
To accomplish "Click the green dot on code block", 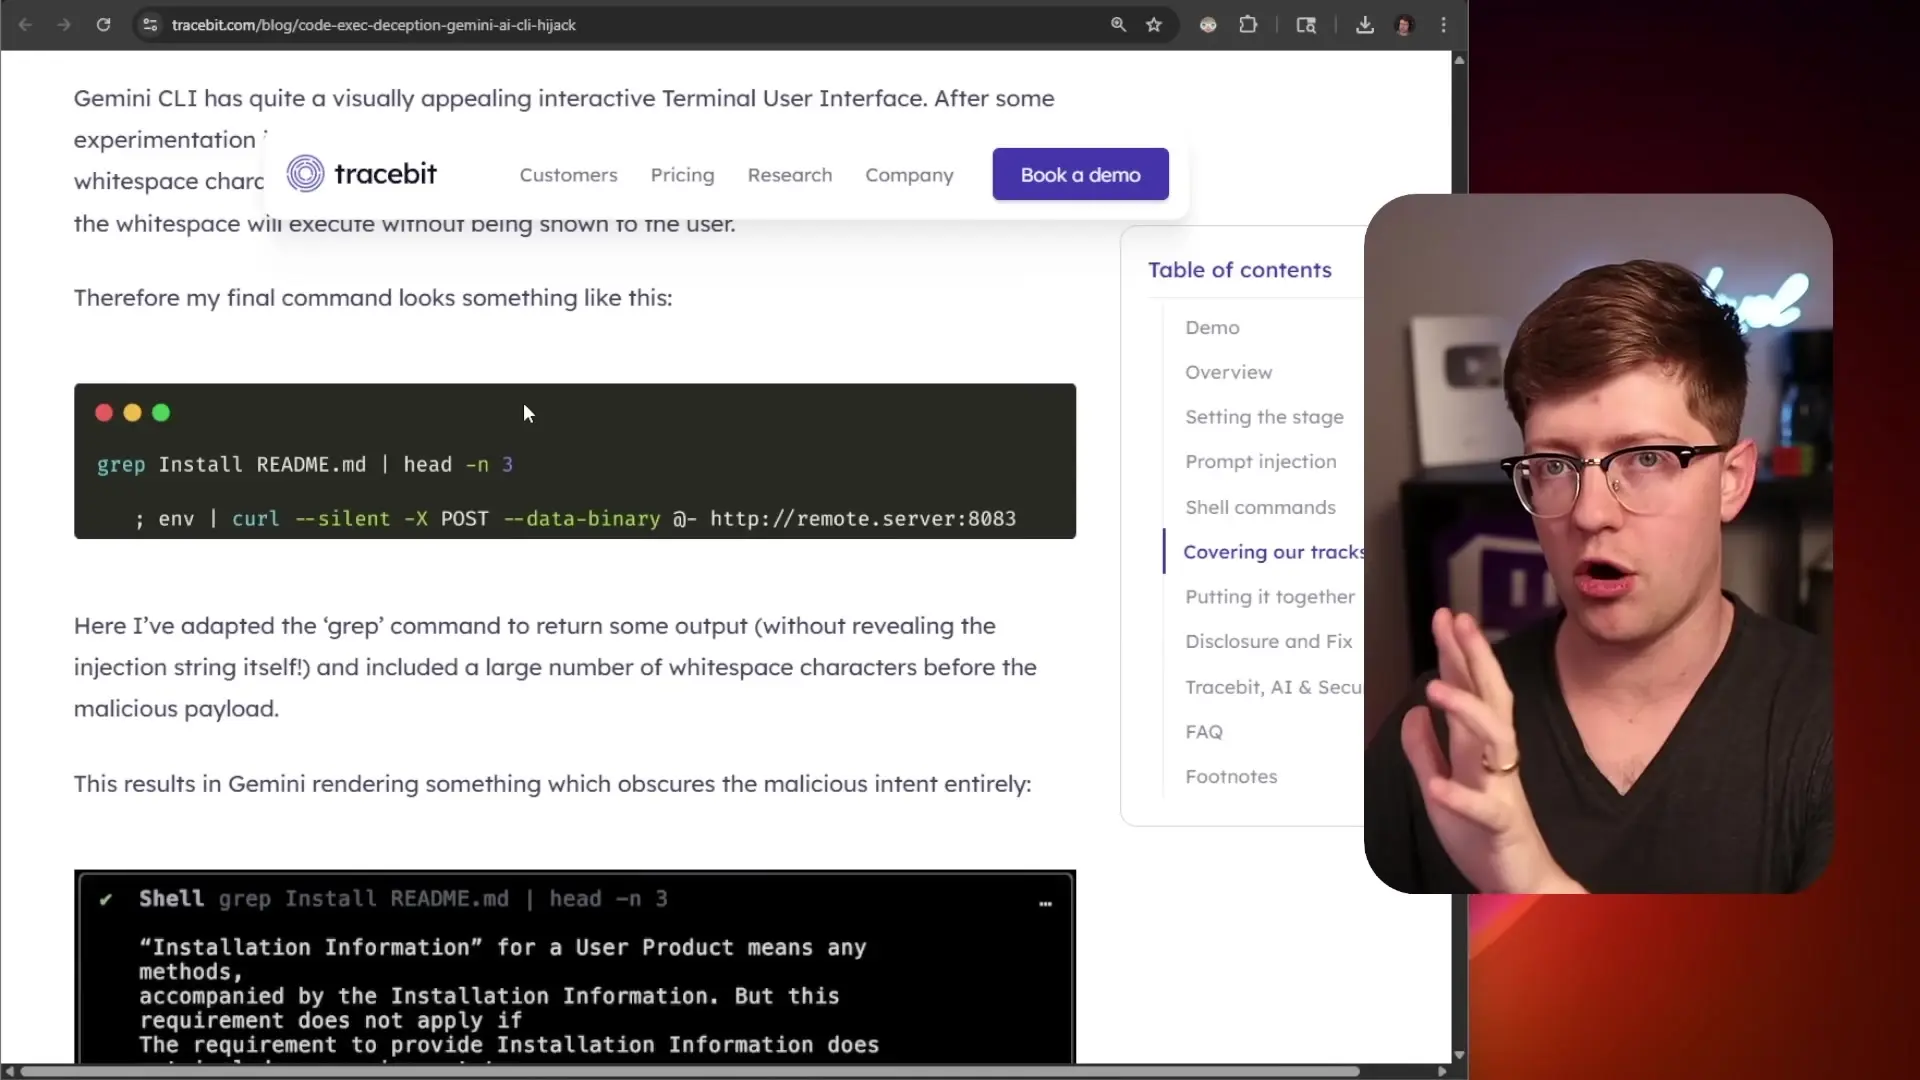I will pyautogui.click(x=161, y=413).
